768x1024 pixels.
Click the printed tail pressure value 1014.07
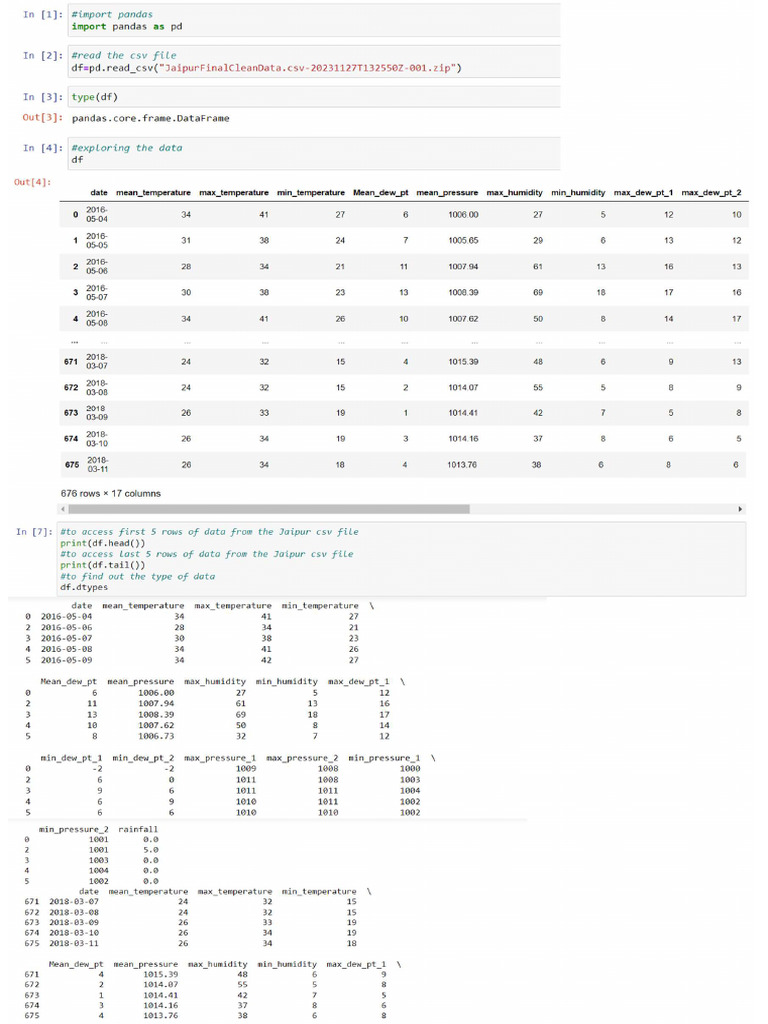tap(161, 985)
